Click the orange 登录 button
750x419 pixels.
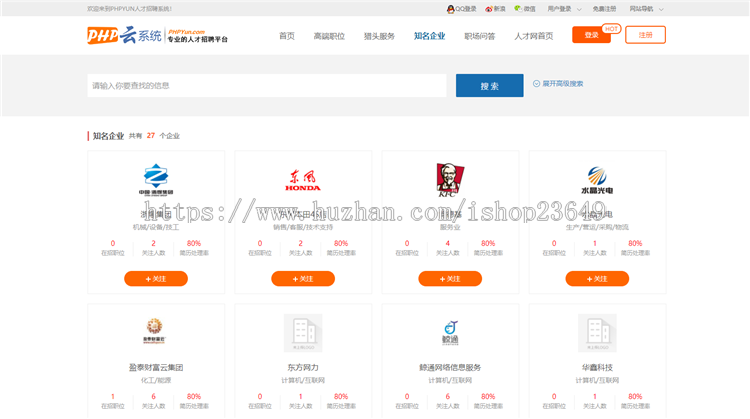point(591,35)
